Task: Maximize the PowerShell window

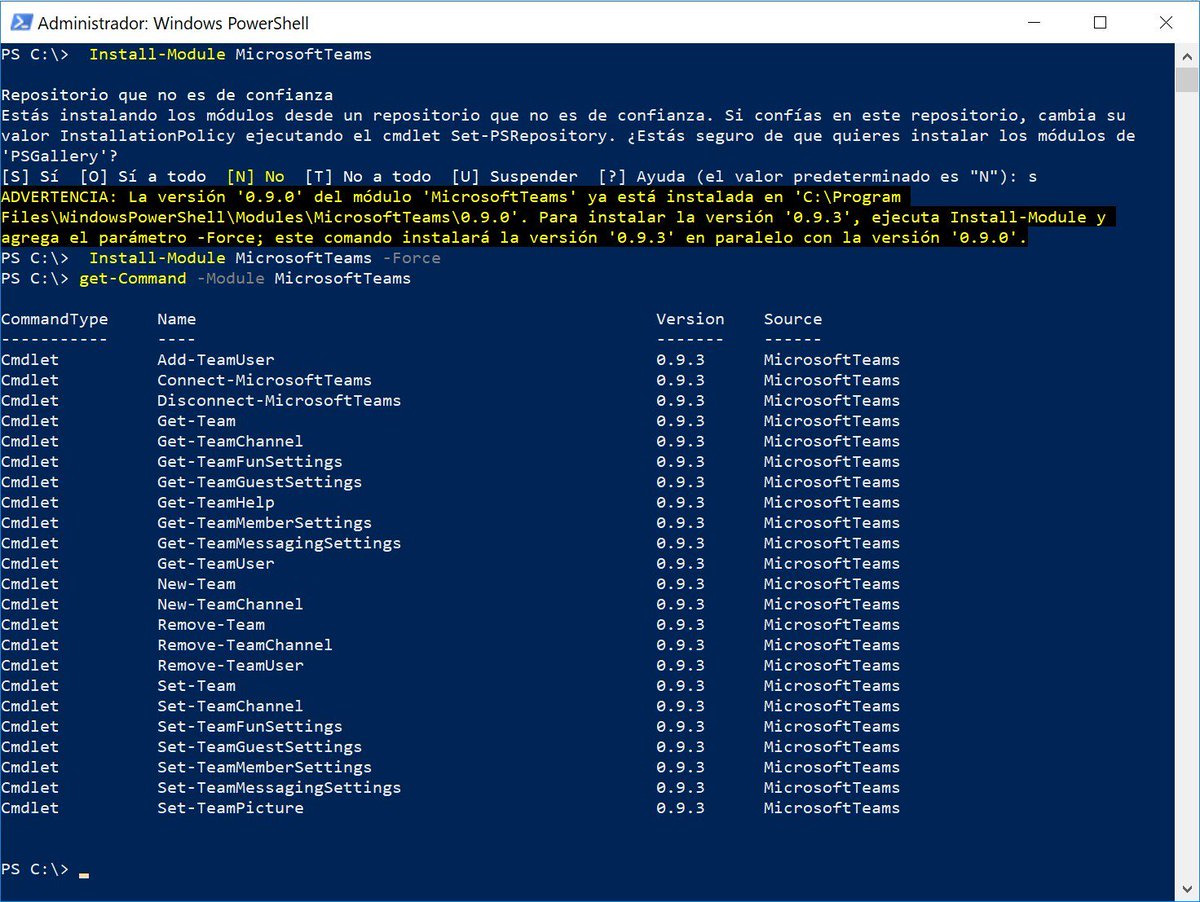Action: pyautogui.click(x=1100, y=22)
